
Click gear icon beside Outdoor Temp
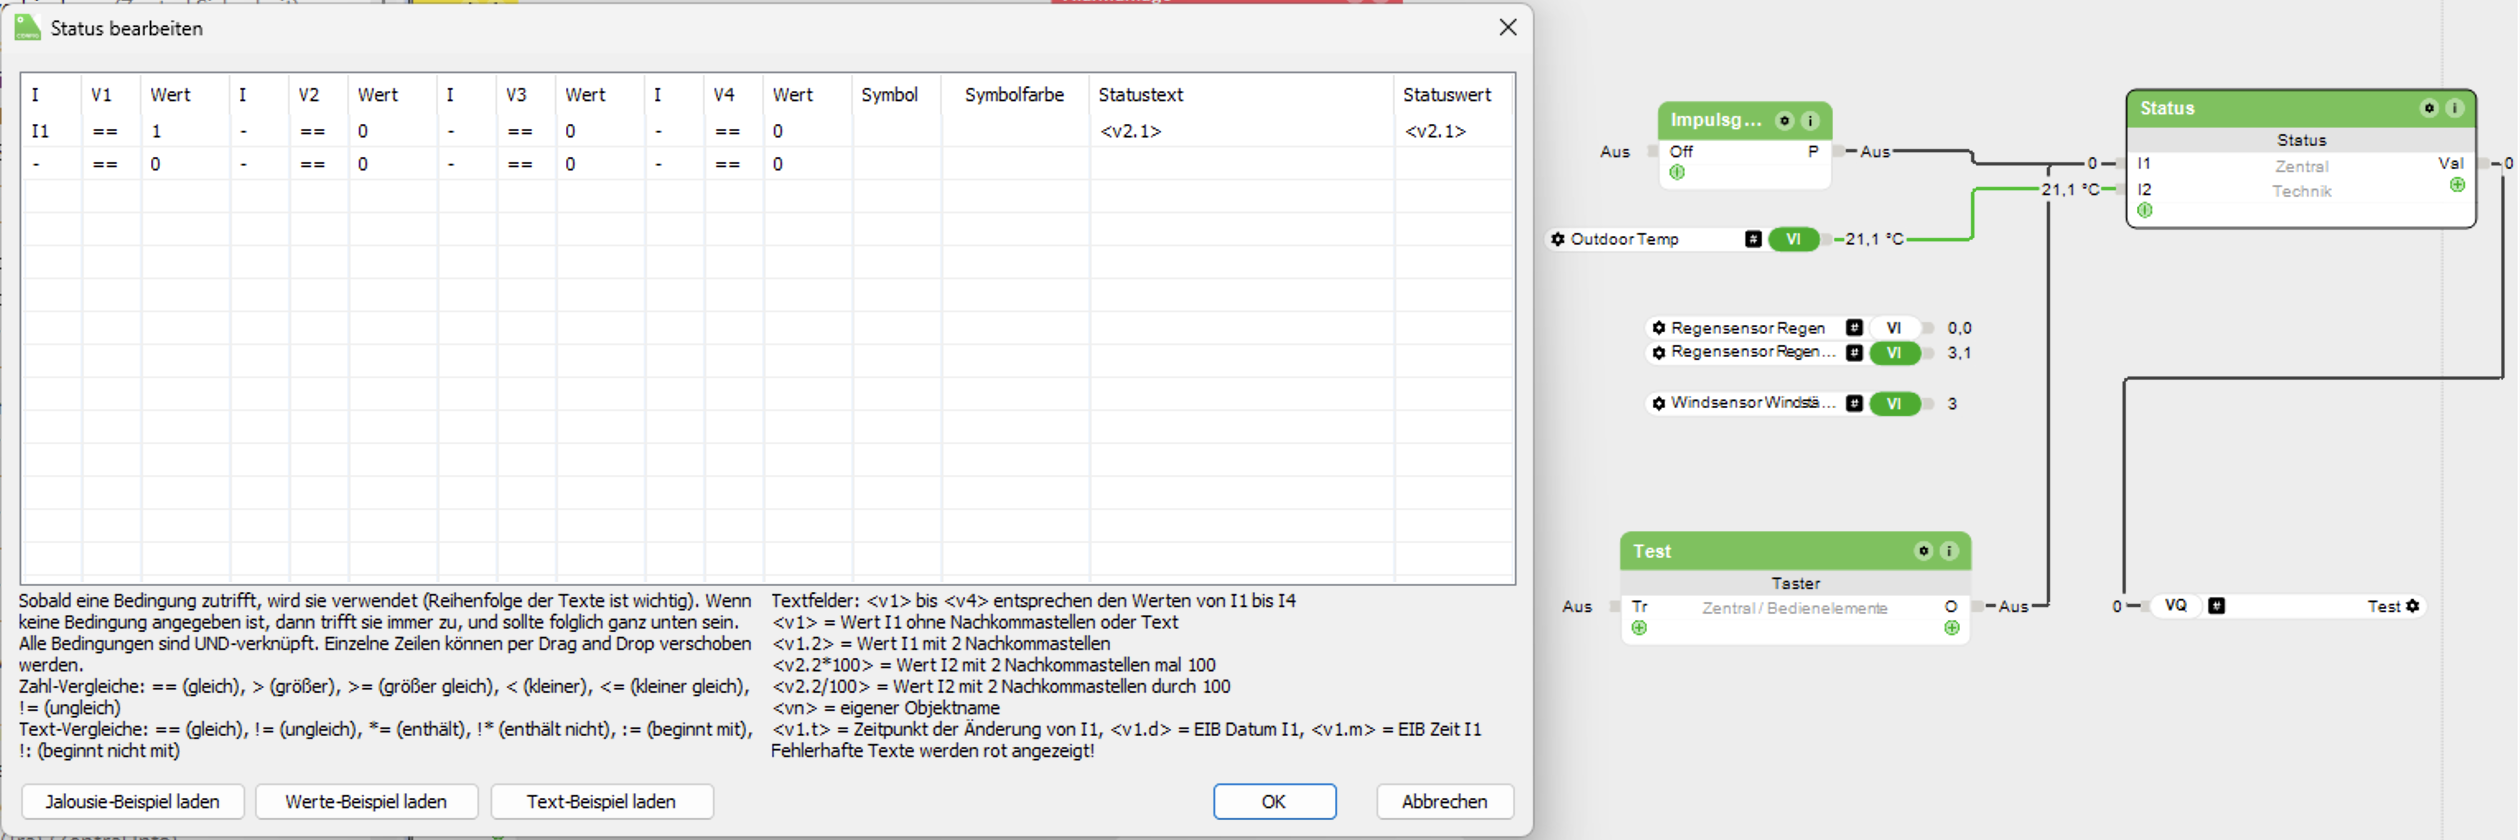tap(1558, 239)
